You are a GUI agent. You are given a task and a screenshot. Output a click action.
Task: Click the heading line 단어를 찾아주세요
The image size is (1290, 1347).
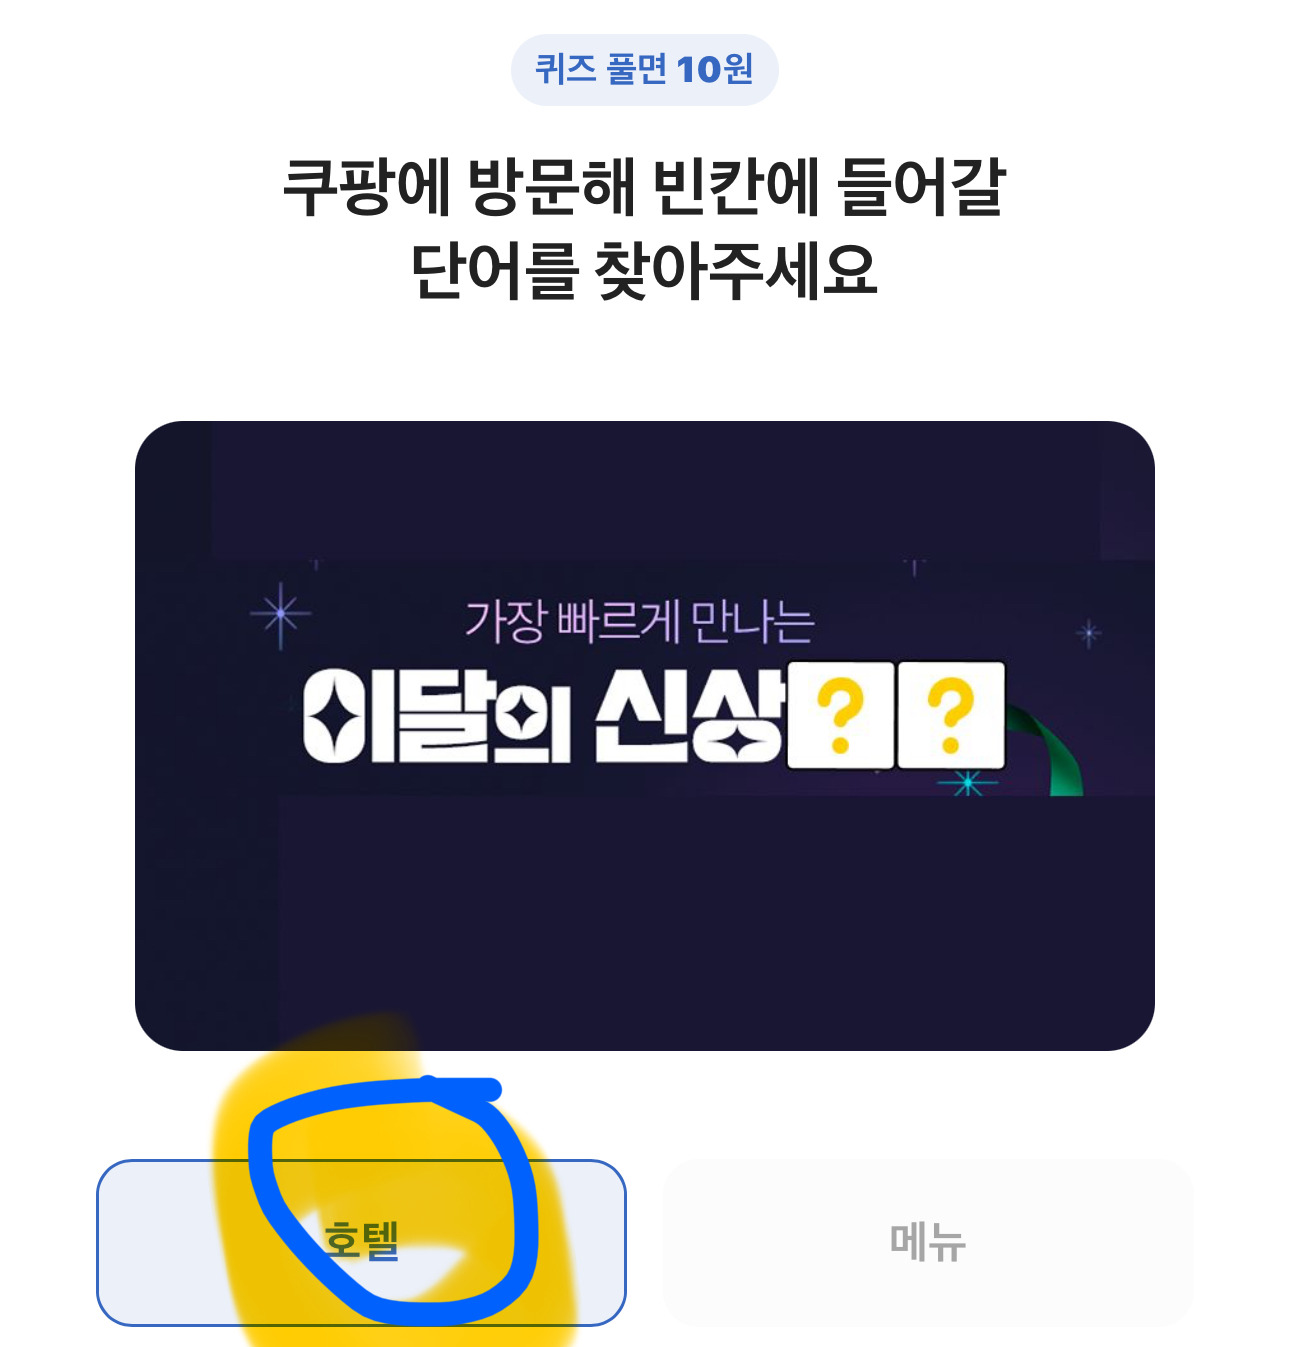tap(644, 270)
